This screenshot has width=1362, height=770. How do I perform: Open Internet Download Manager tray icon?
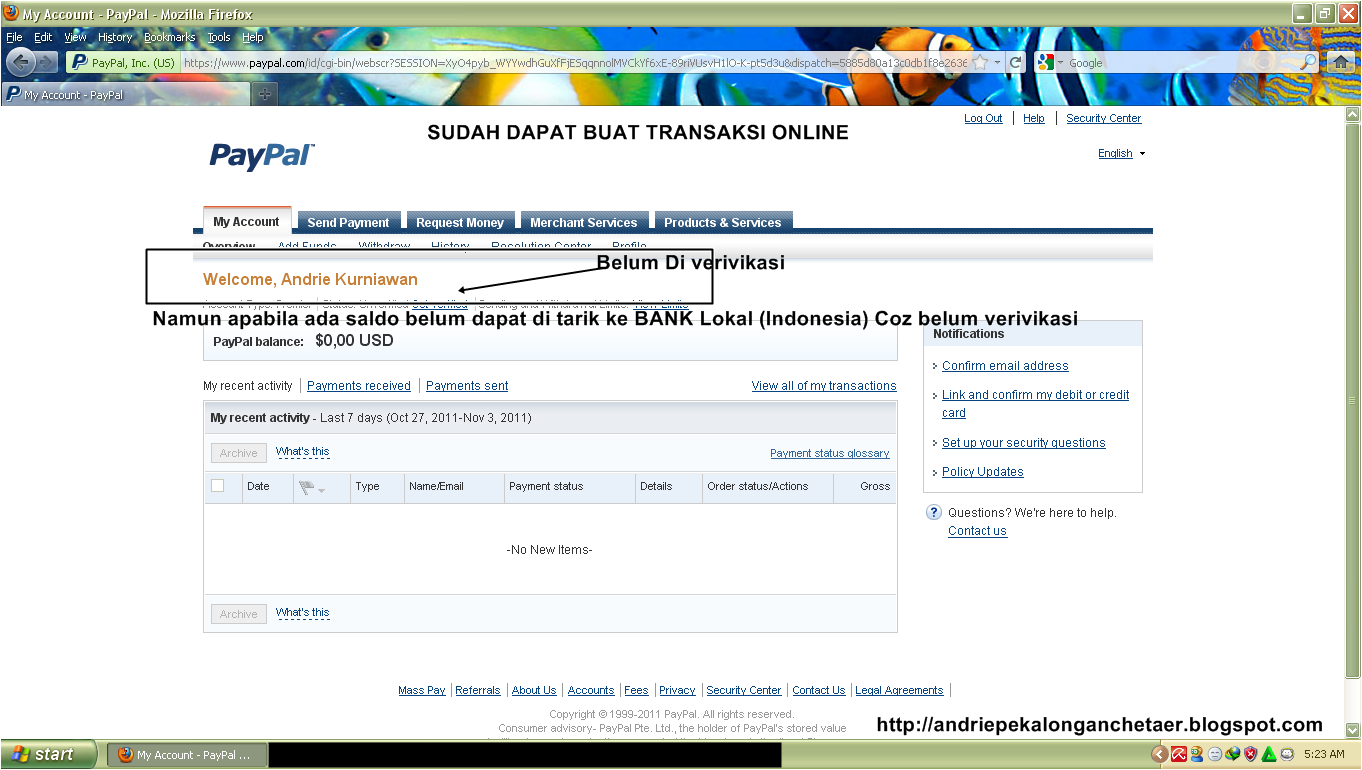coord(1233,754)
